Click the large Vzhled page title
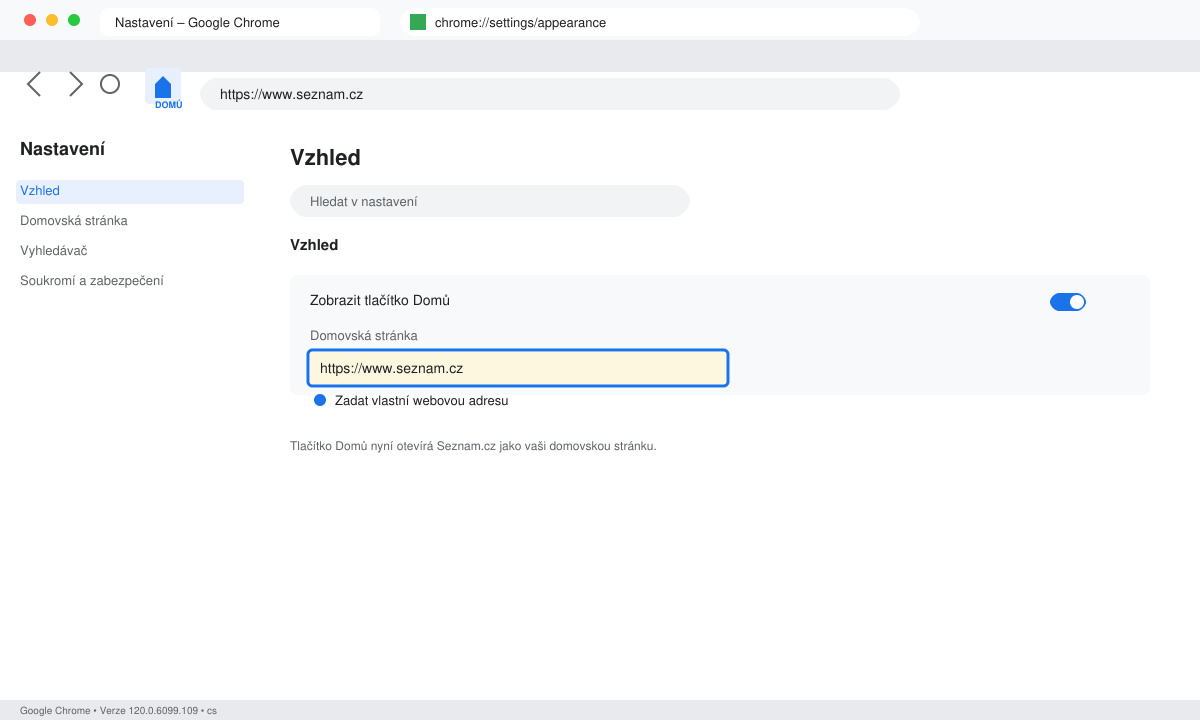This screenshot has height=720, width=1200. coord(325,157)
